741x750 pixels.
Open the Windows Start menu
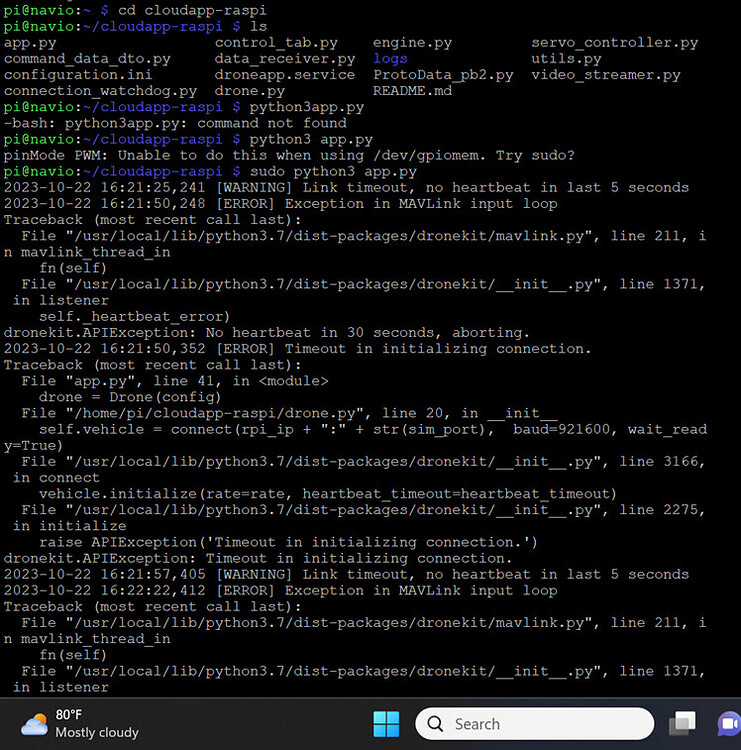pos(385,724)
